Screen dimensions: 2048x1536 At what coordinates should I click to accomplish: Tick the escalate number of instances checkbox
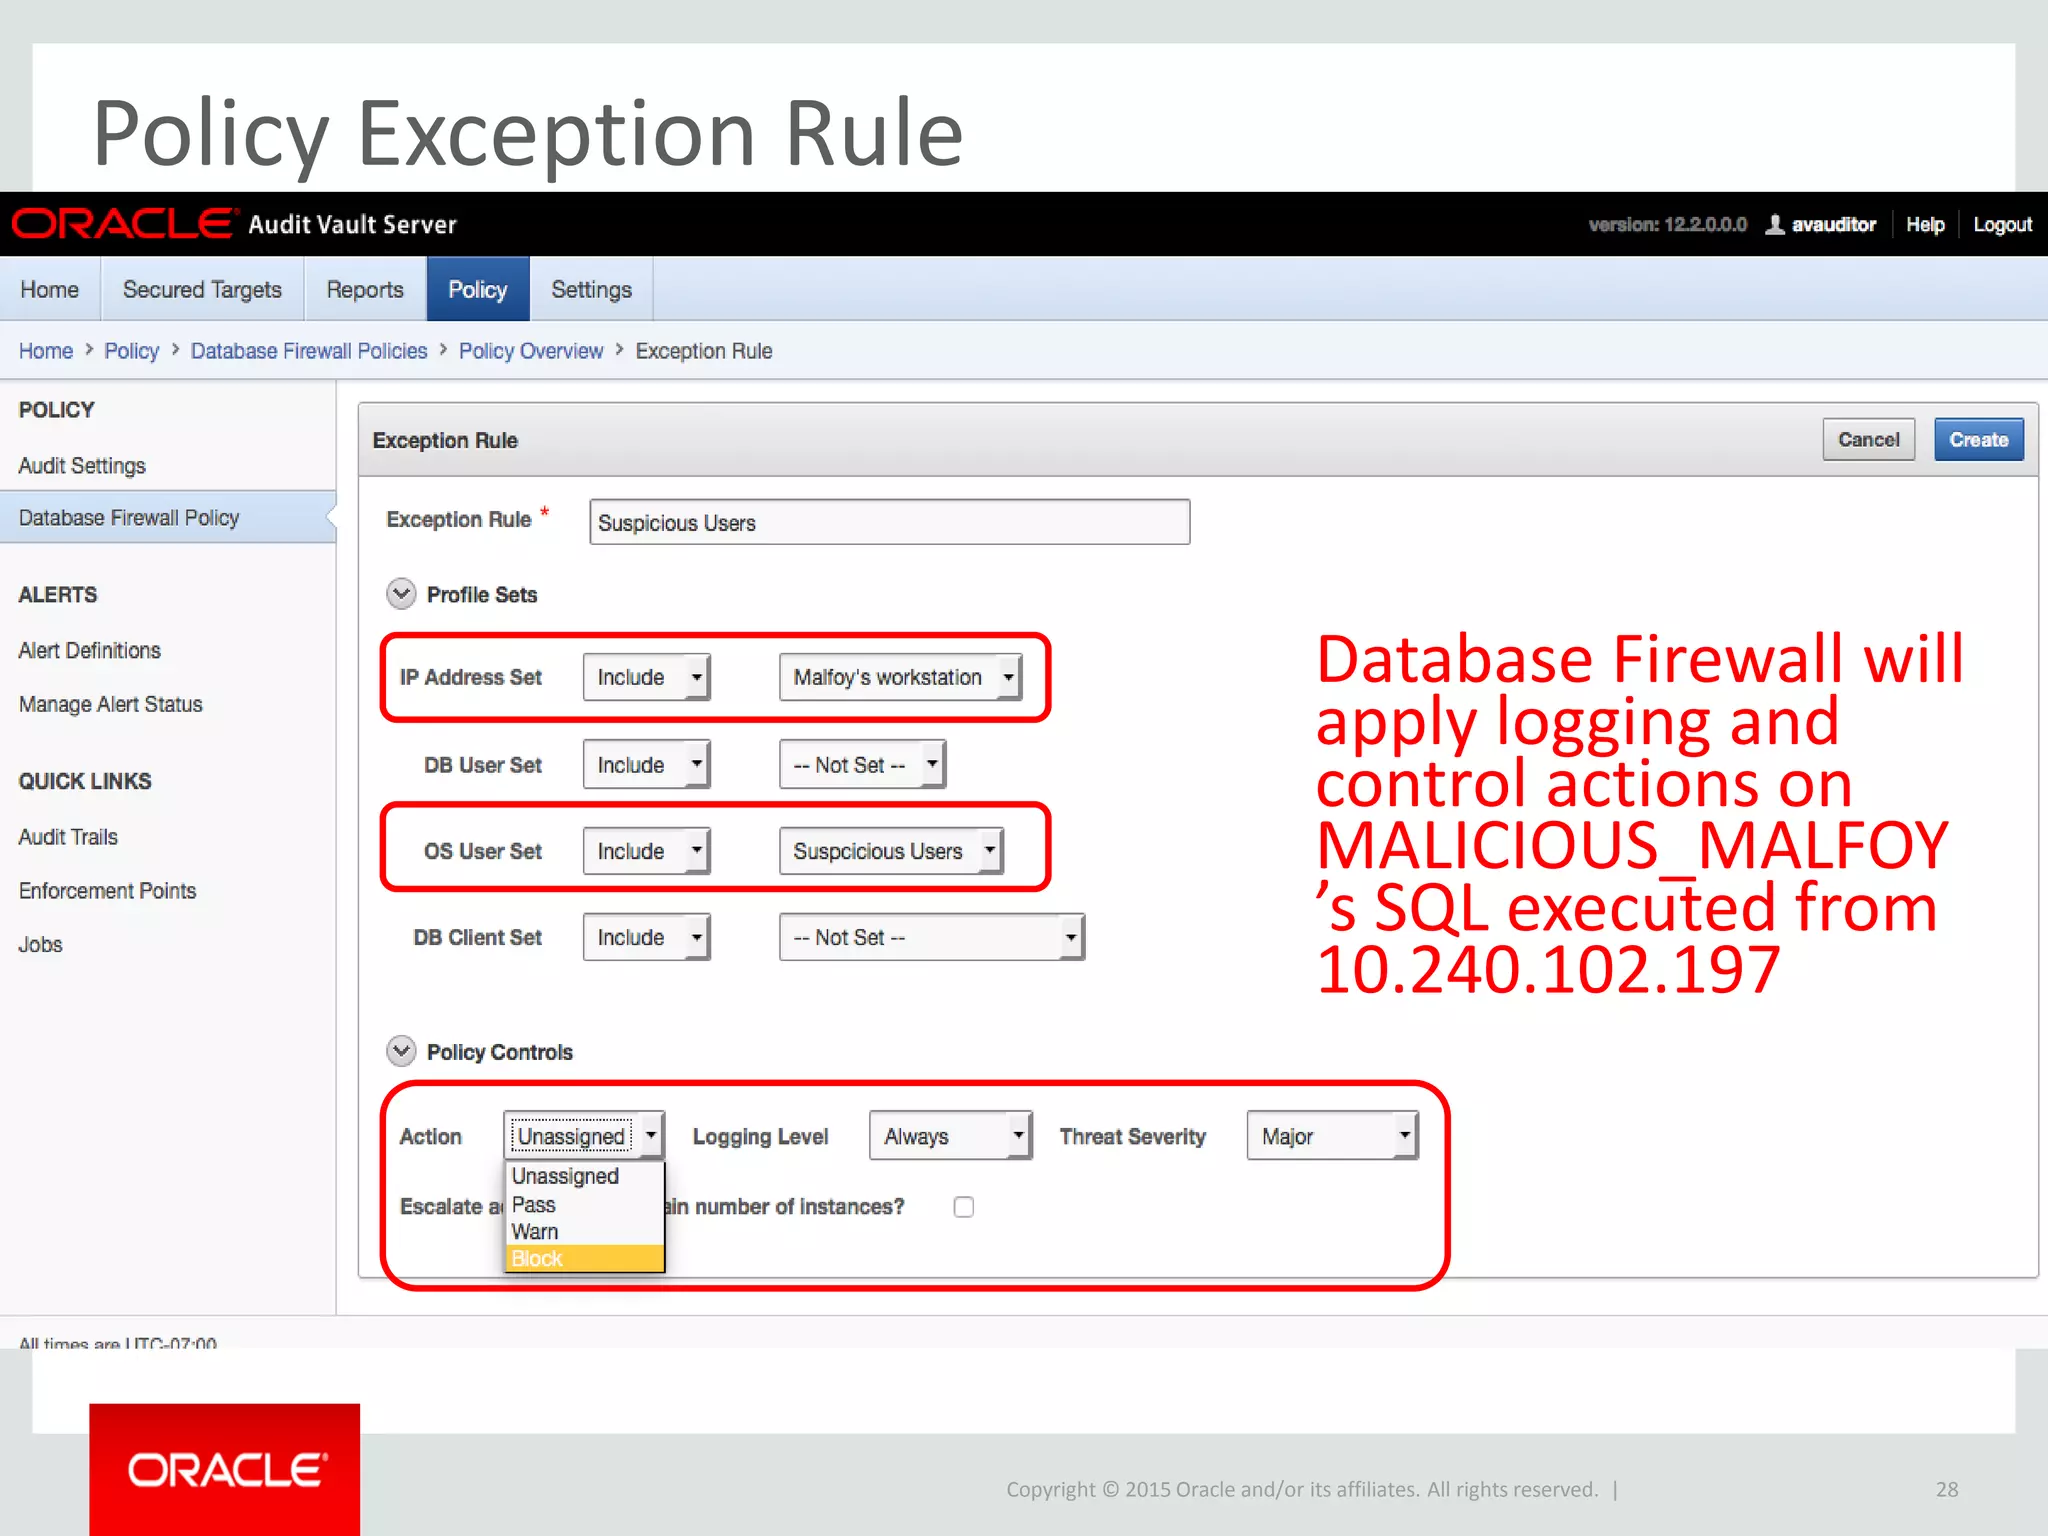(964, 1207)
